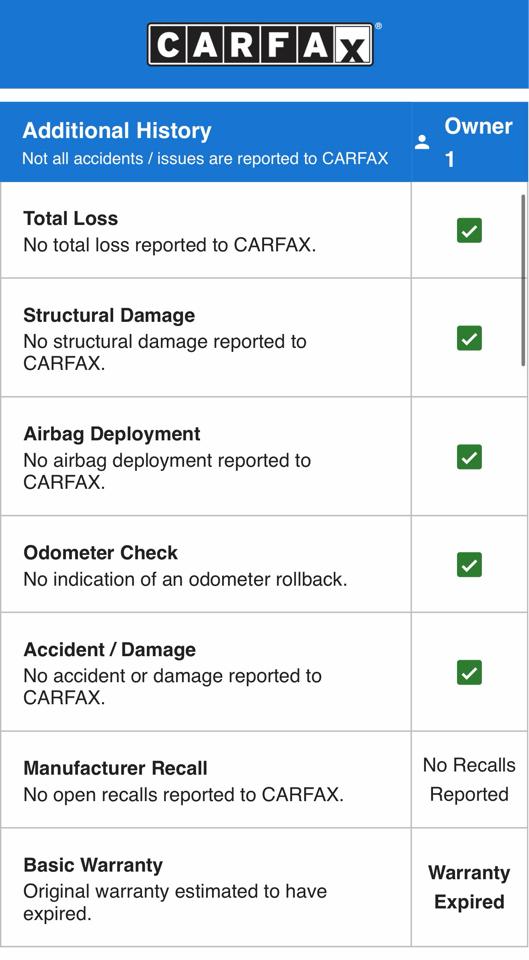Click the green checkmark for Total Loss
Screen dimensions: 529x960
(469, 231)
